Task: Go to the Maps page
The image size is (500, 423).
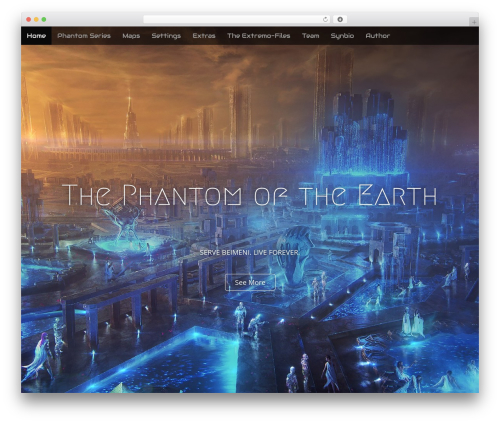Action: pyautogui.click(x=131, y=36)
